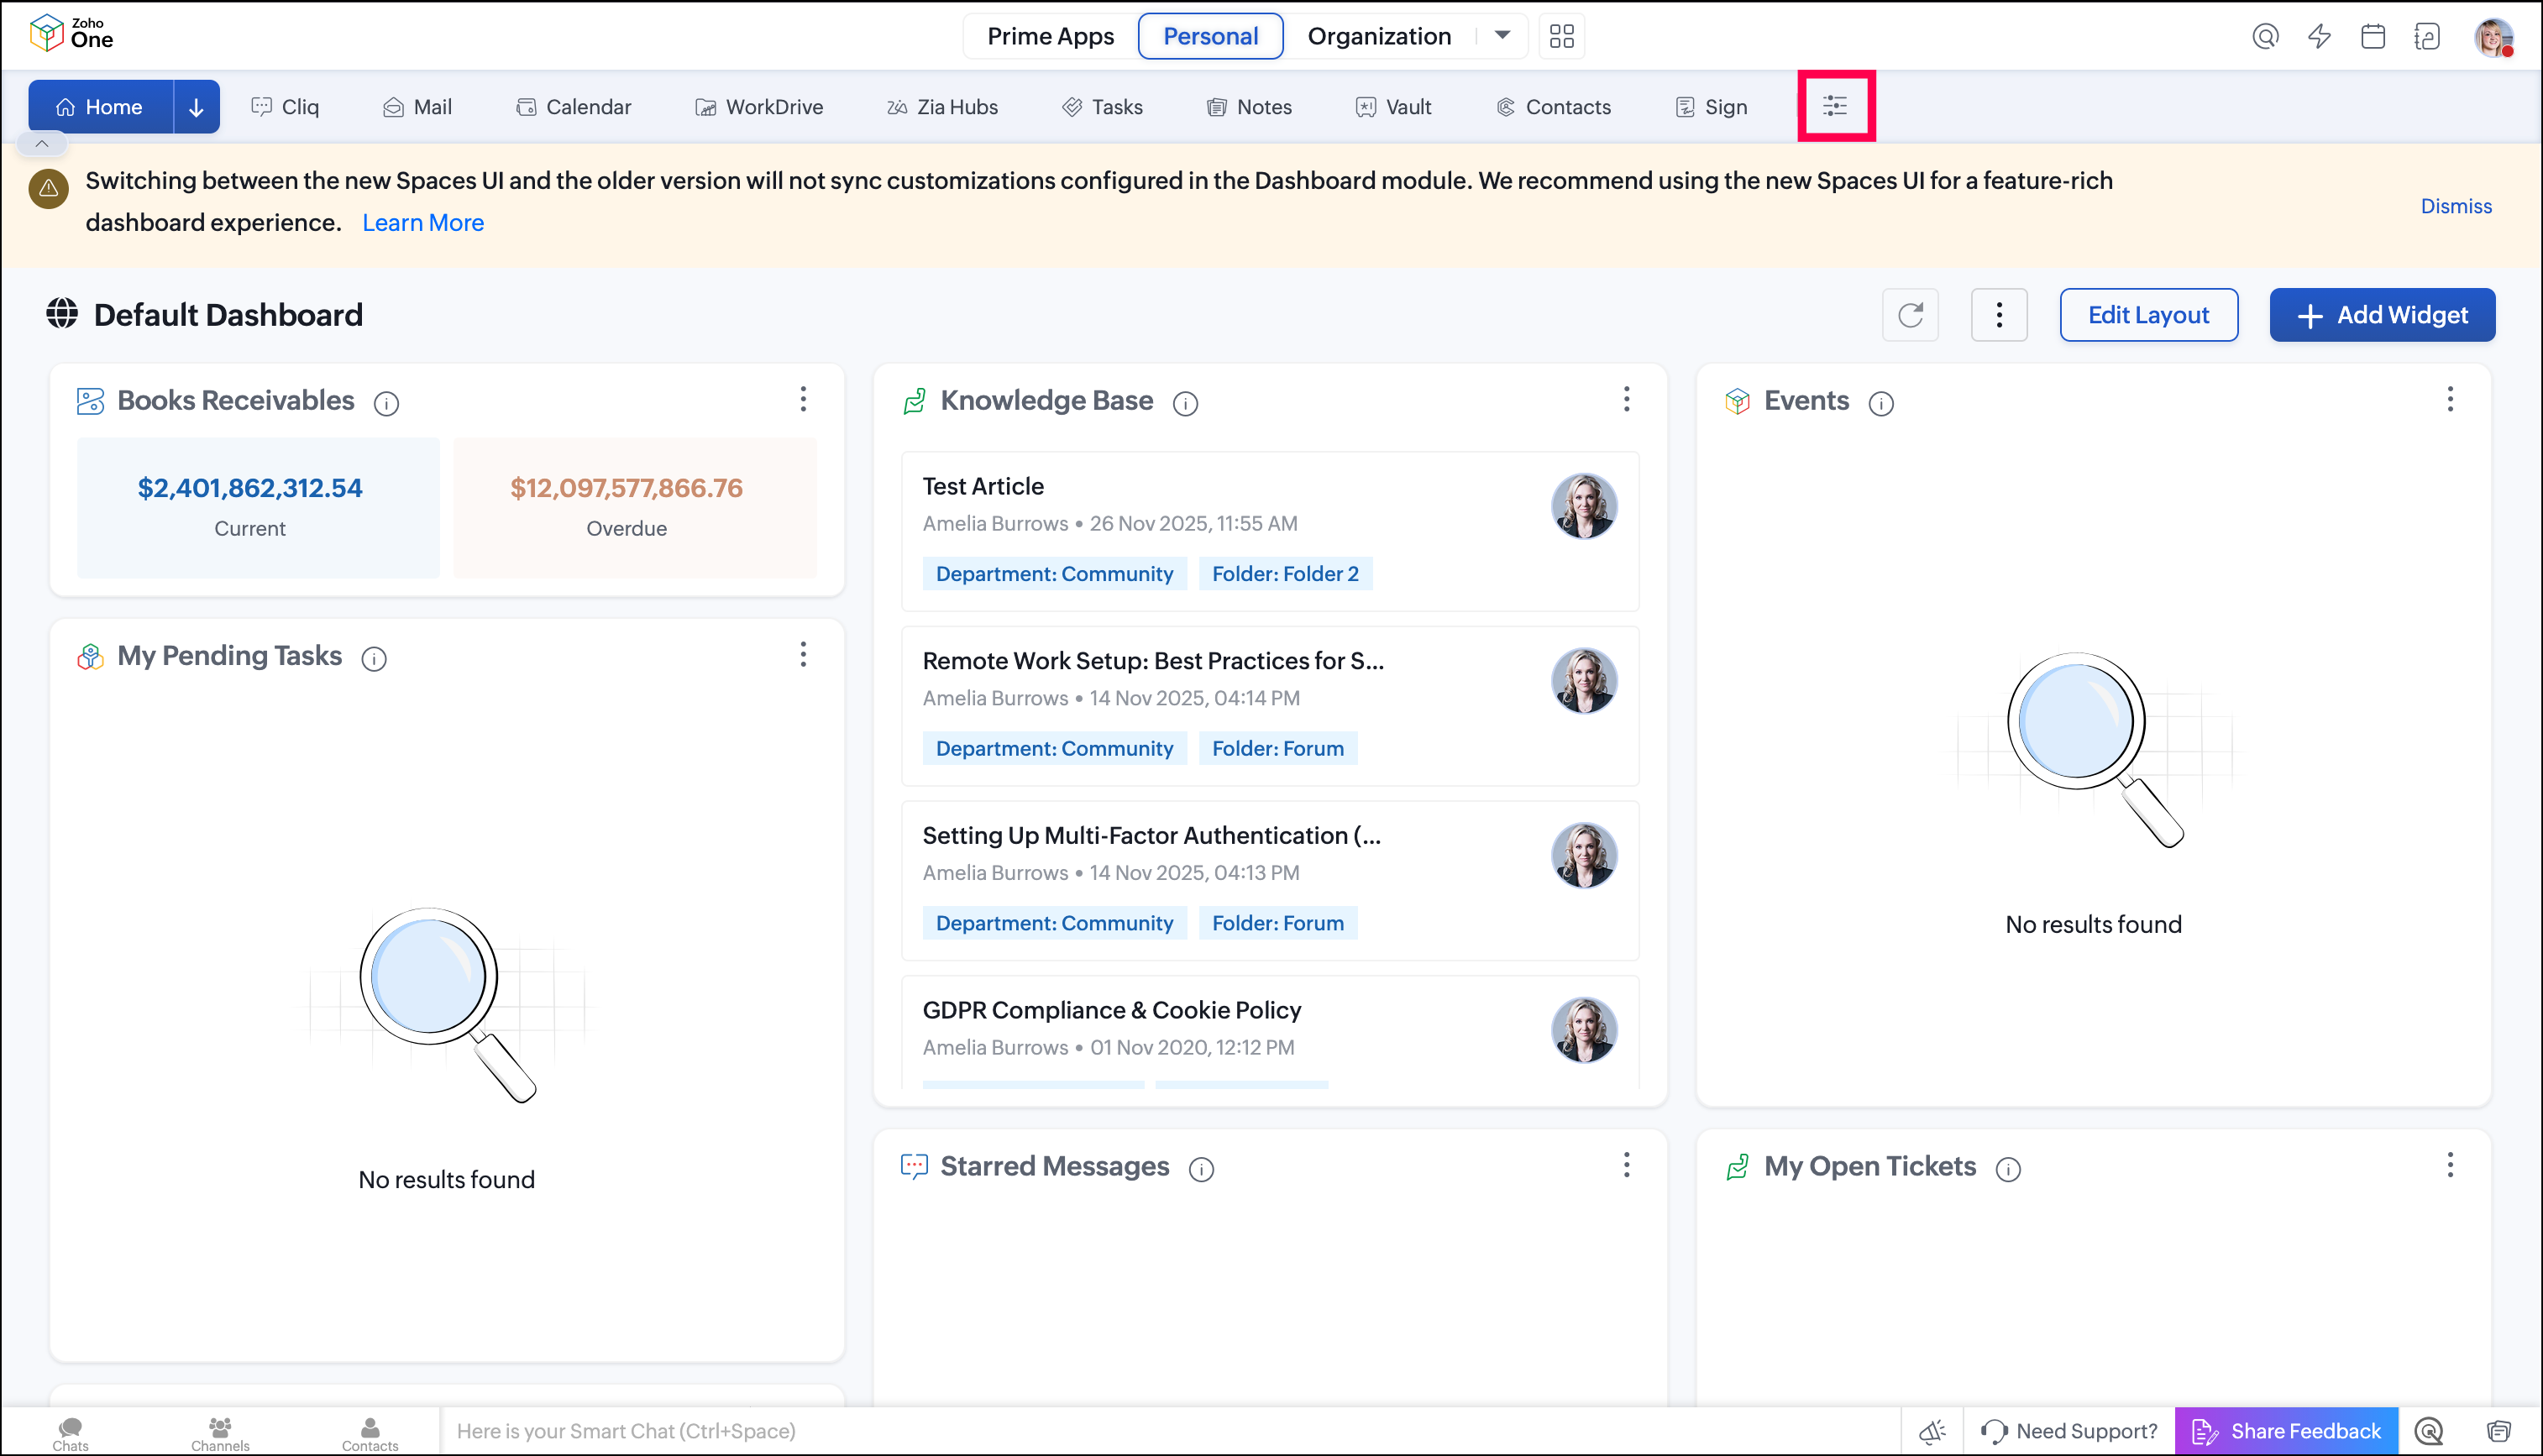The height and width of the screenshot is (1456, 2543).
Task: Click the bottom bar at-sign icon
Action: pos(2429,1431)
